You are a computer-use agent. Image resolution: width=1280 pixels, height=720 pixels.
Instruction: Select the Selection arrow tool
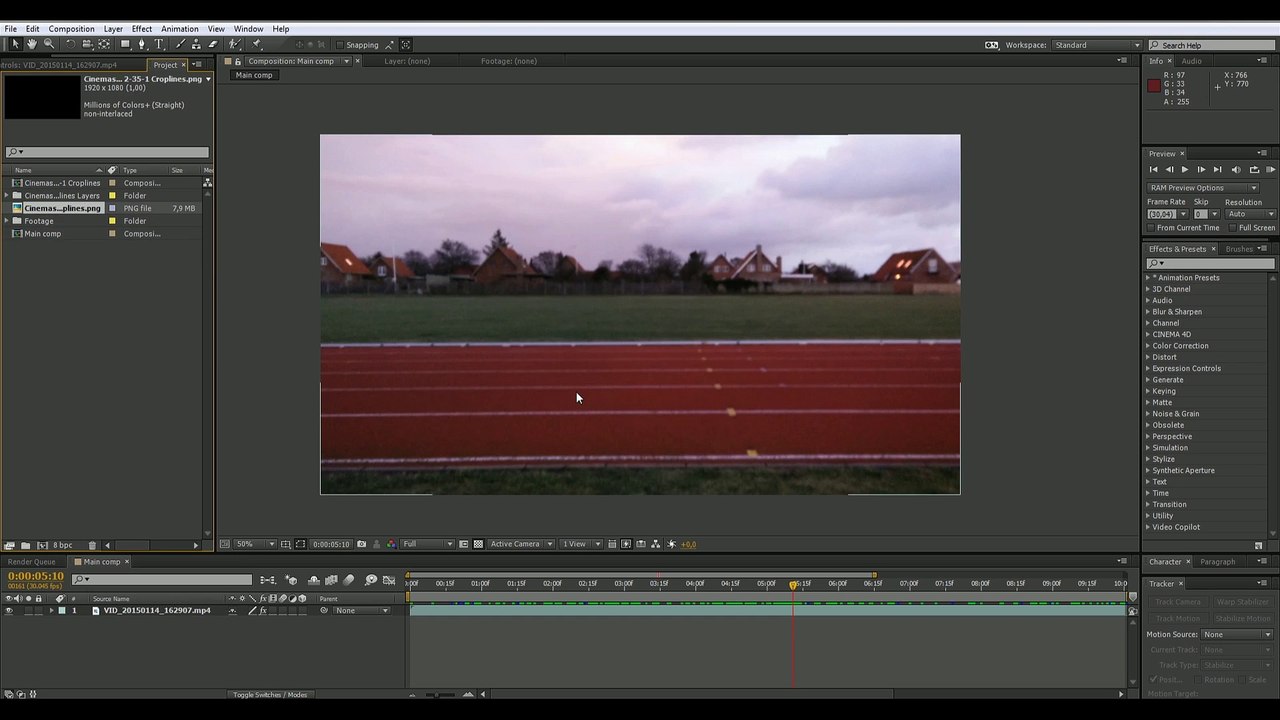15,44
